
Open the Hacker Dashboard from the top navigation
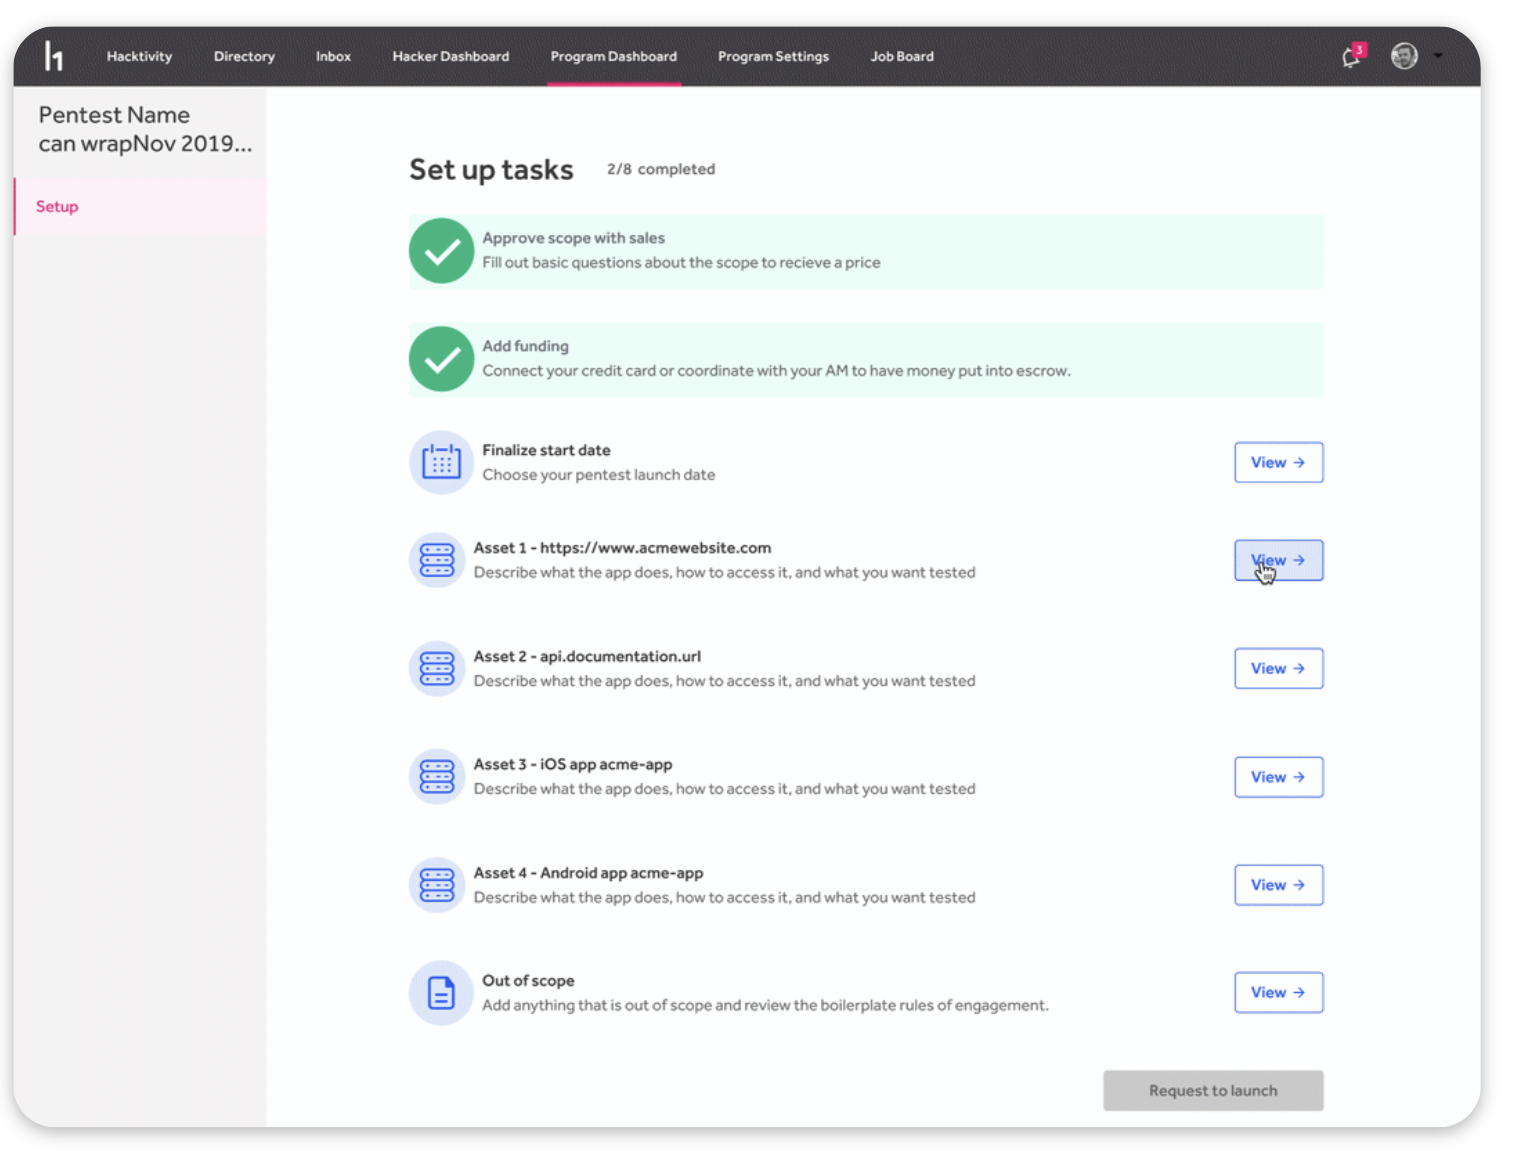point(451,57)
